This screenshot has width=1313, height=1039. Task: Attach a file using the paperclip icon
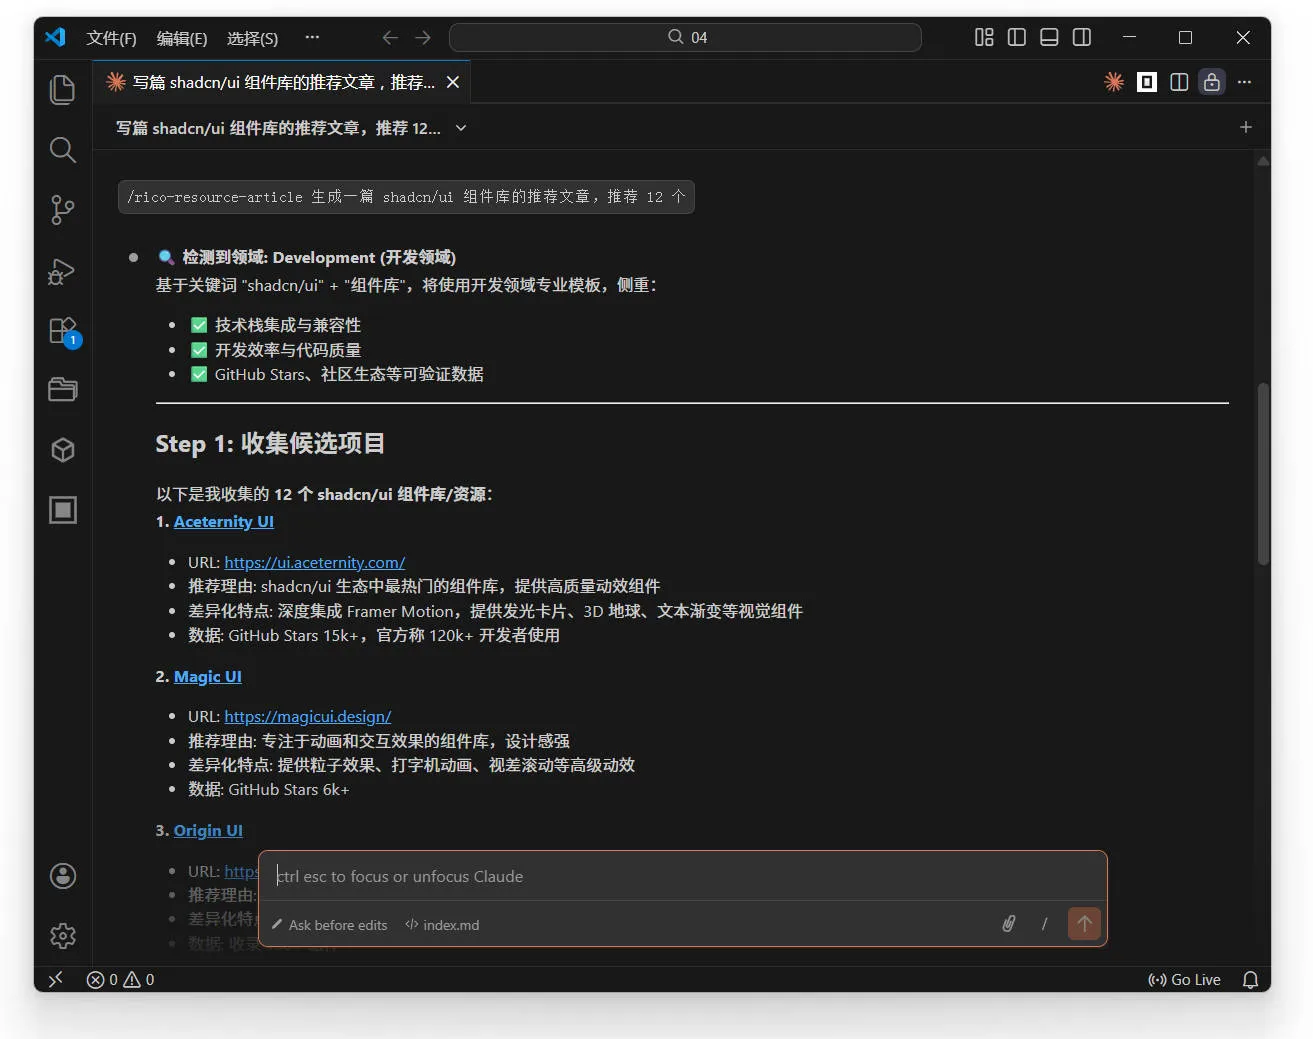pyautogui.click(x=1008, y=924)
